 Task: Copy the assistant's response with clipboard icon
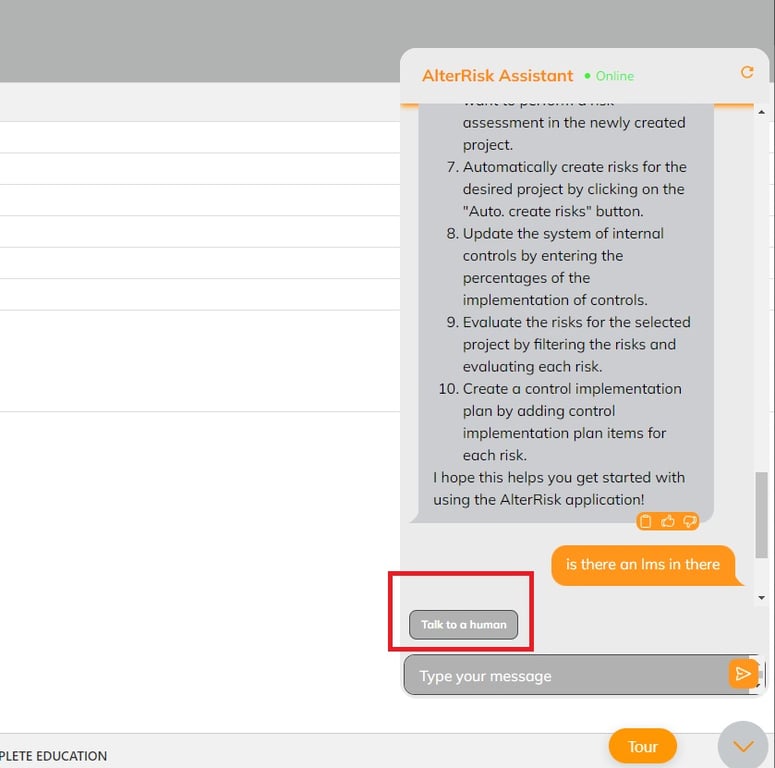click(x=646, y=521)
